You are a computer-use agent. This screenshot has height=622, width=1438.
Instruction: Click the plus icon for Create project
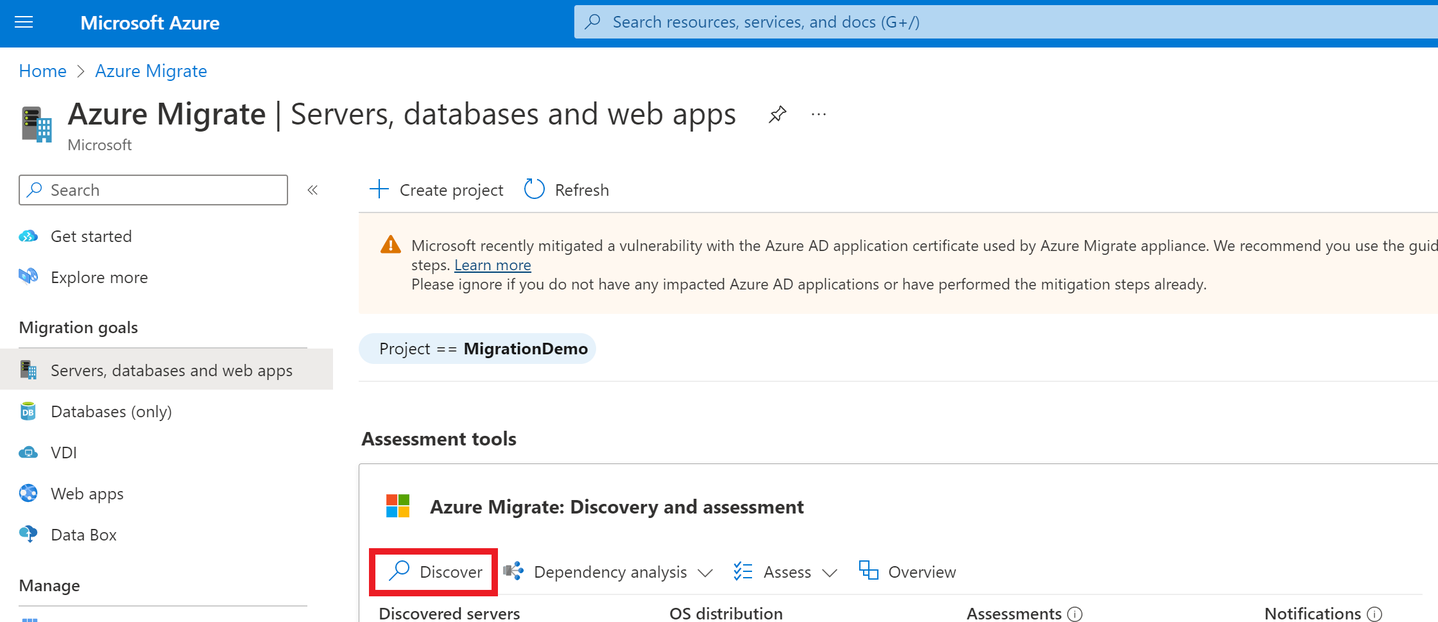pyautogui.click(x=379, y=189)
